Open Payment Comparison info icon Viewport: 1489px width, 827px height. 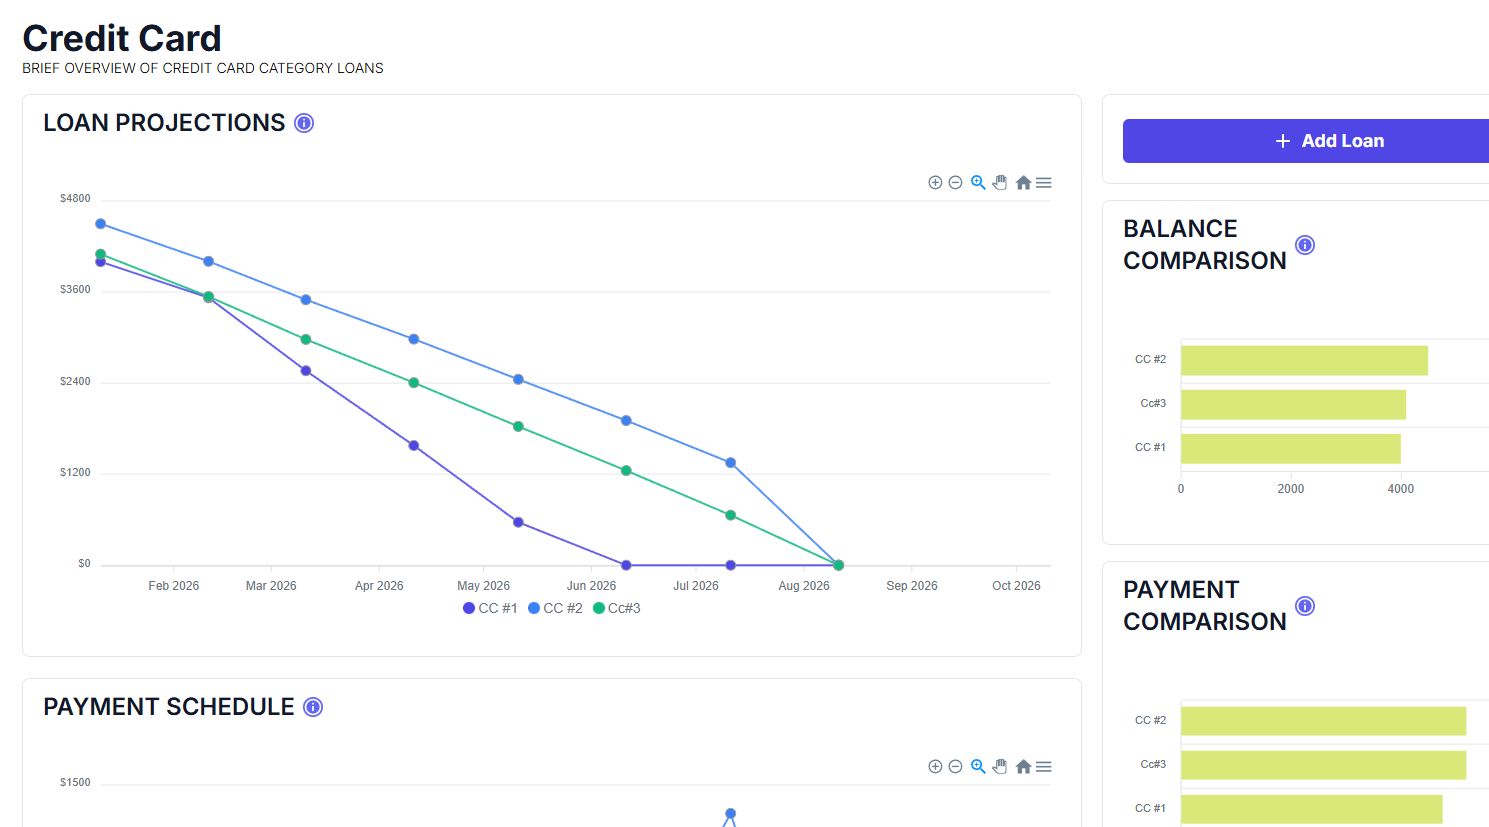(x=1305, y=606)
